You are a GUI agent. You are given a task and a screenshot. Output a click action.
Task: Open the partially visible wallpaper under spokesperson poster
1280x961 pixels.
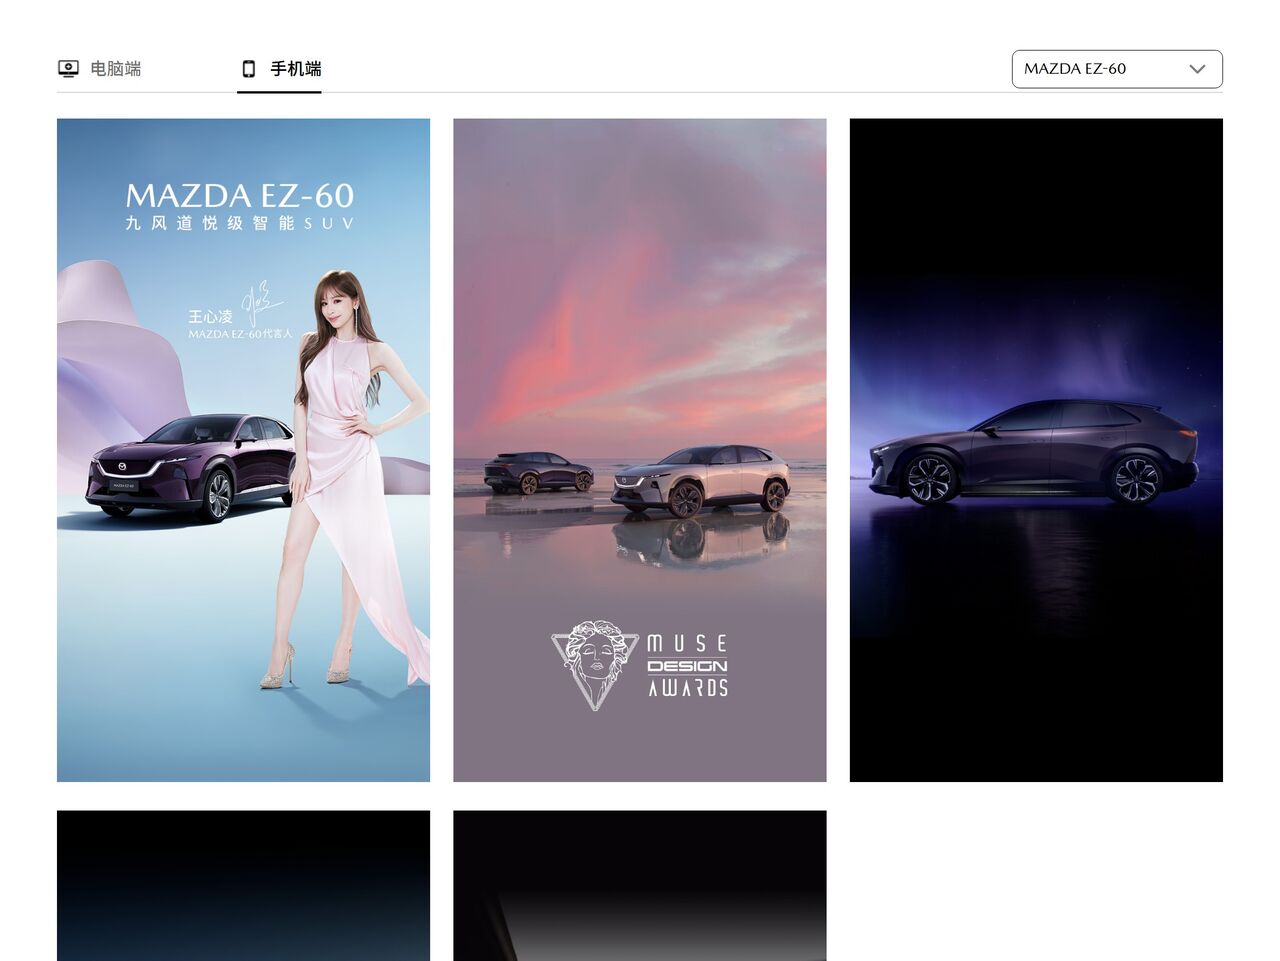coord(243,885)
